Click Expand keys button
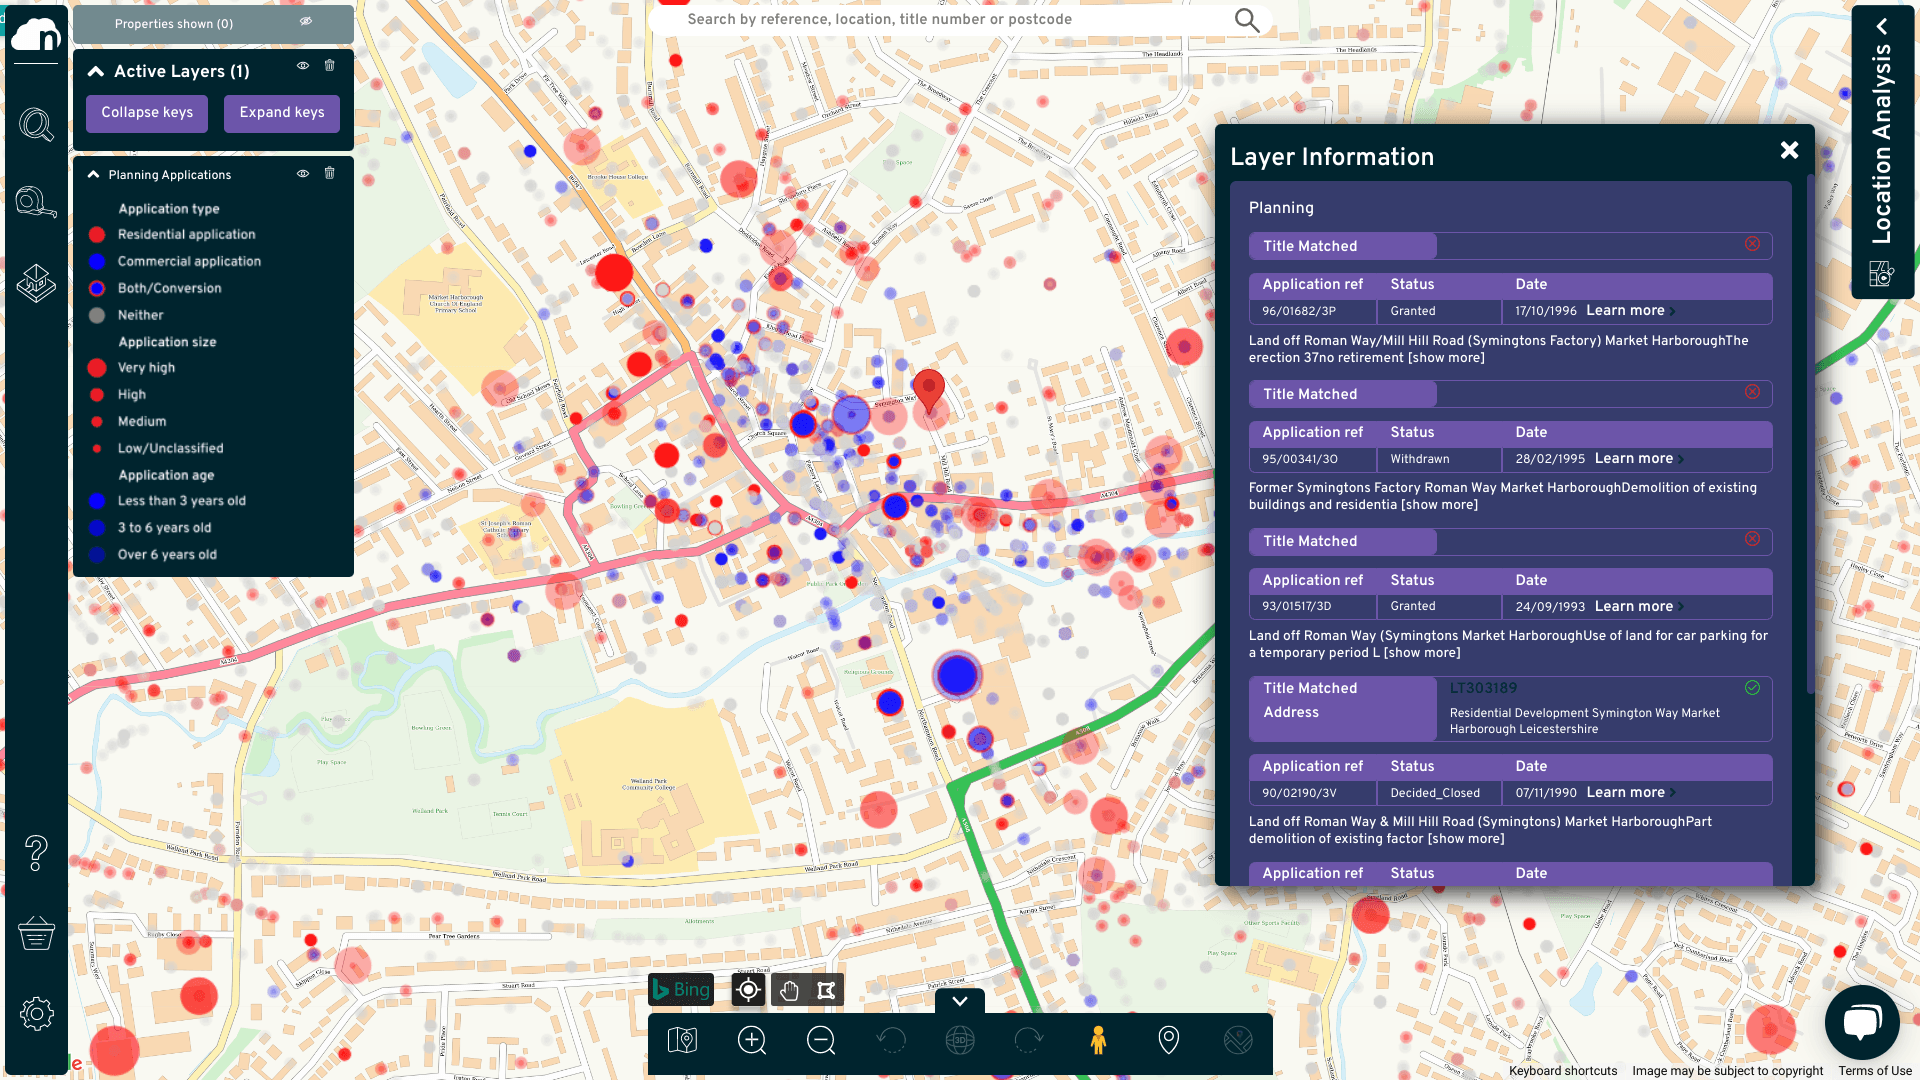Image resolution: width=1920 pixels, height=1080 pixels. click(282, 113)
